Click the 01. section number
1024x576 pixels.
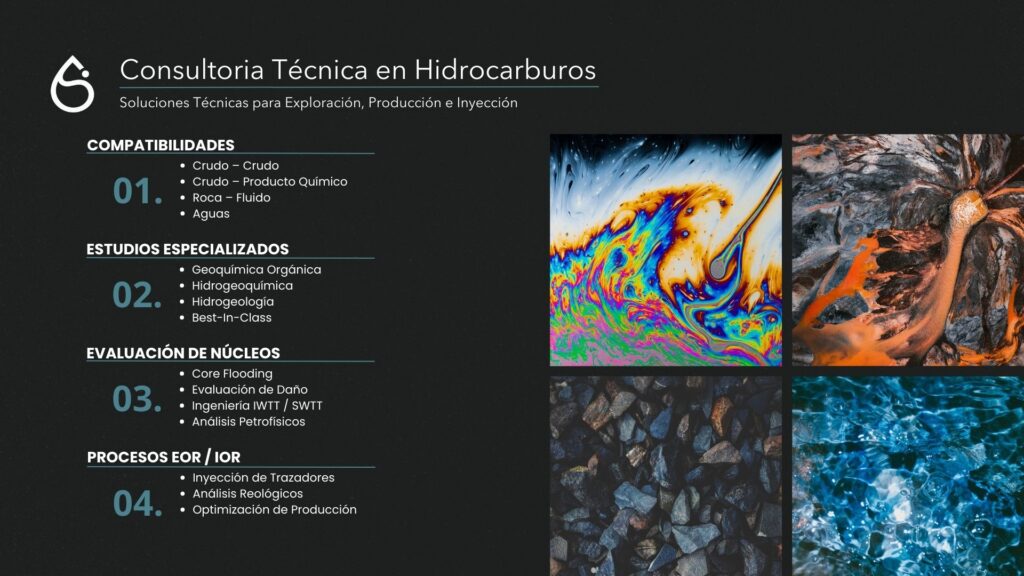137,191
